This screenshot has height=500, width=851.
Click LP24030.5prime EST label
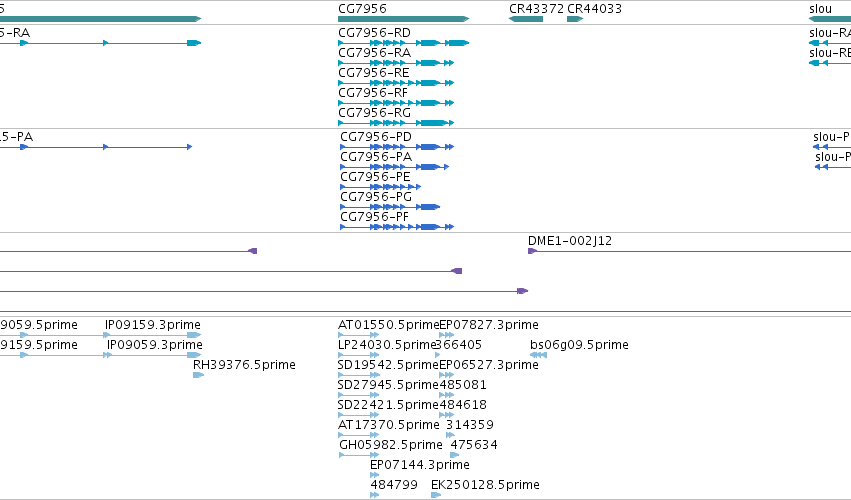pyautogui.click(x=388, y=345)
